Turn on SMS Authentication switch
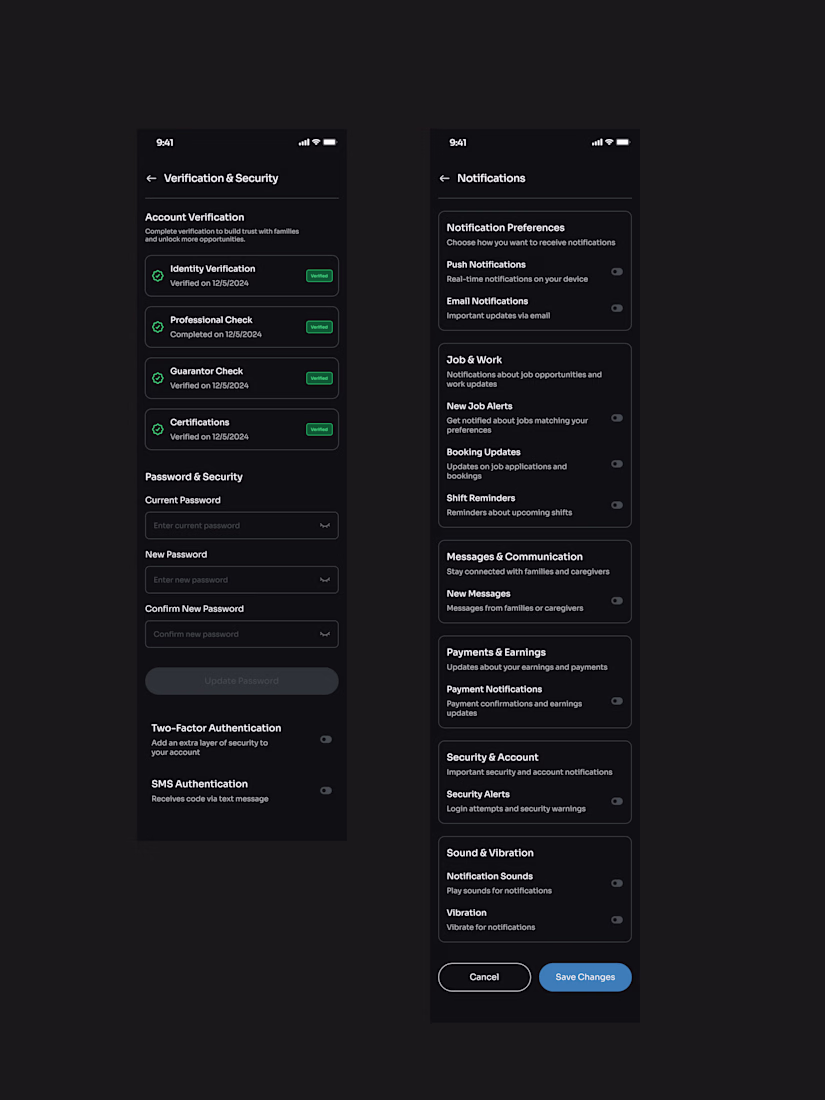 [326, 791]
